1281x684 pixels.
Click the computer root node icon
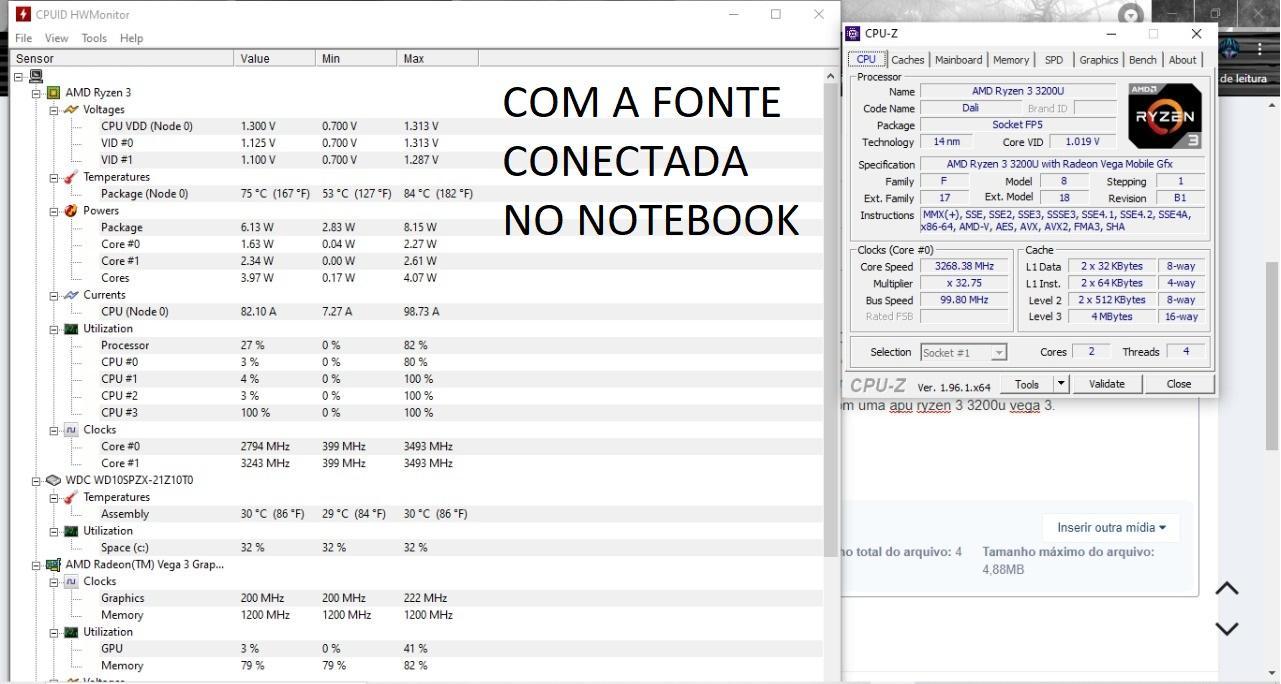(x=36, y=76)
